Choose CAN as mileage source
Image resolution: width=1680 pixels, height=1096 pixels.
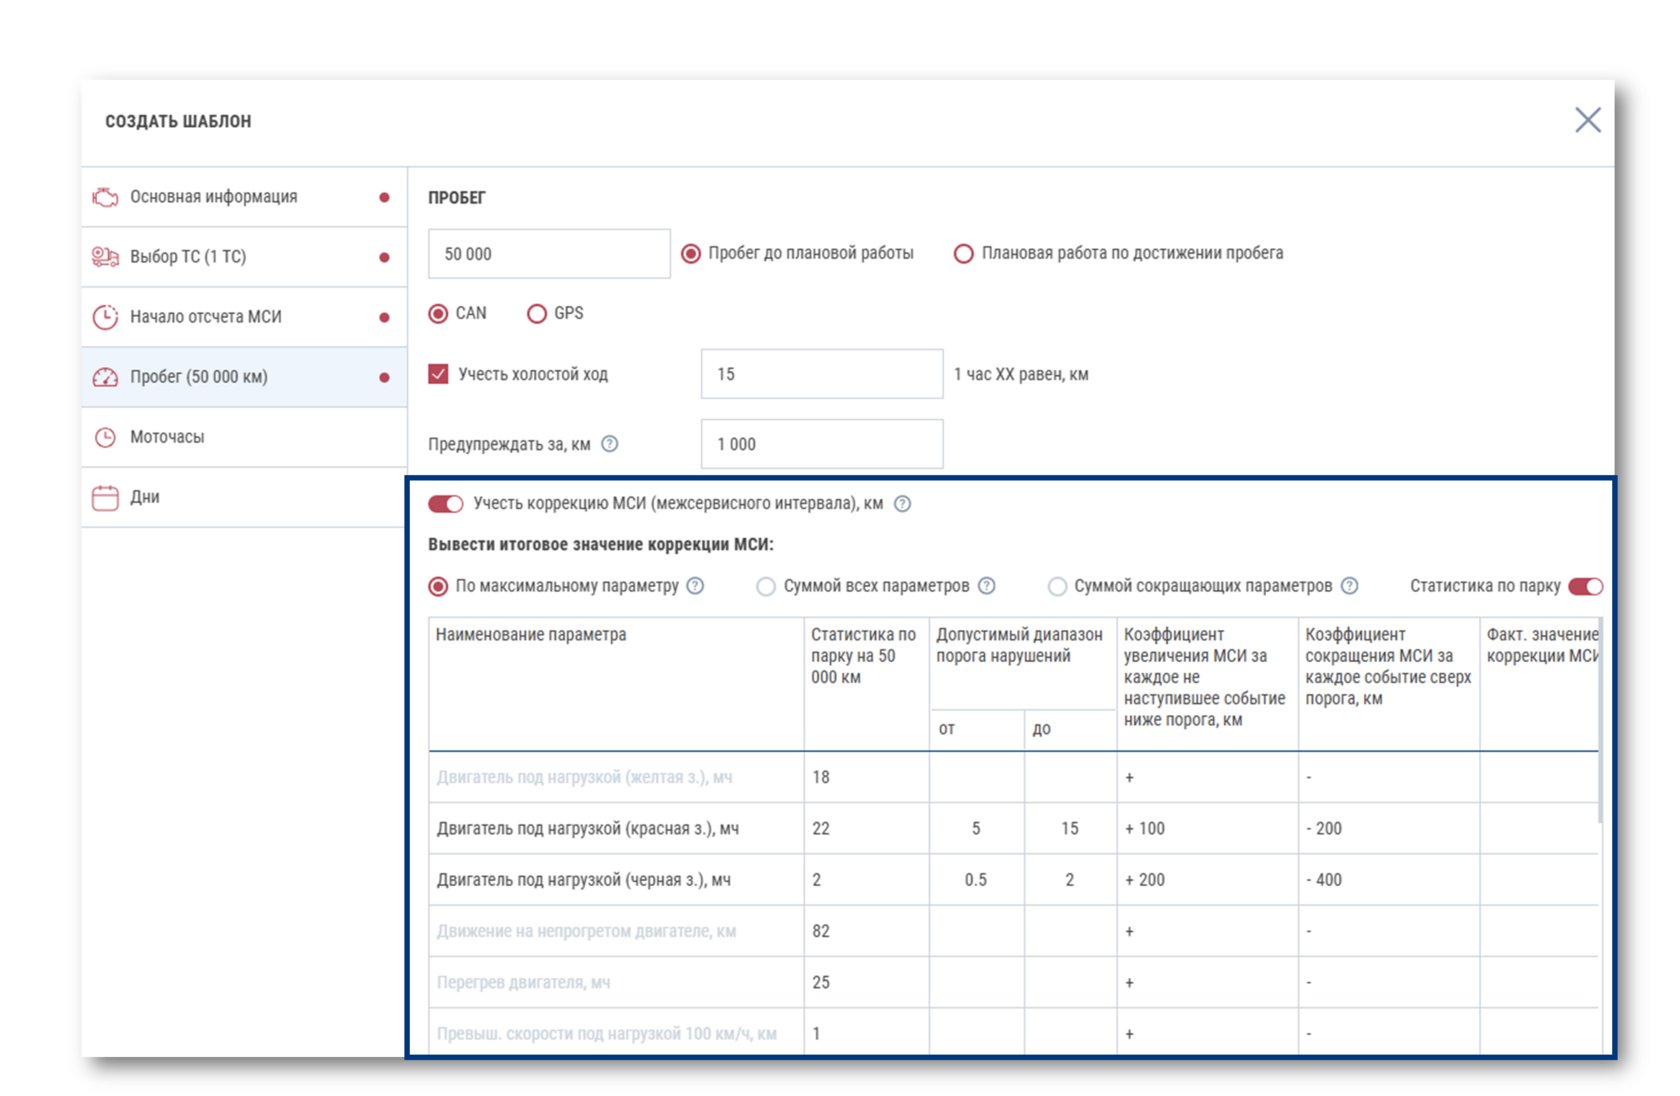(x=438, y=314)
